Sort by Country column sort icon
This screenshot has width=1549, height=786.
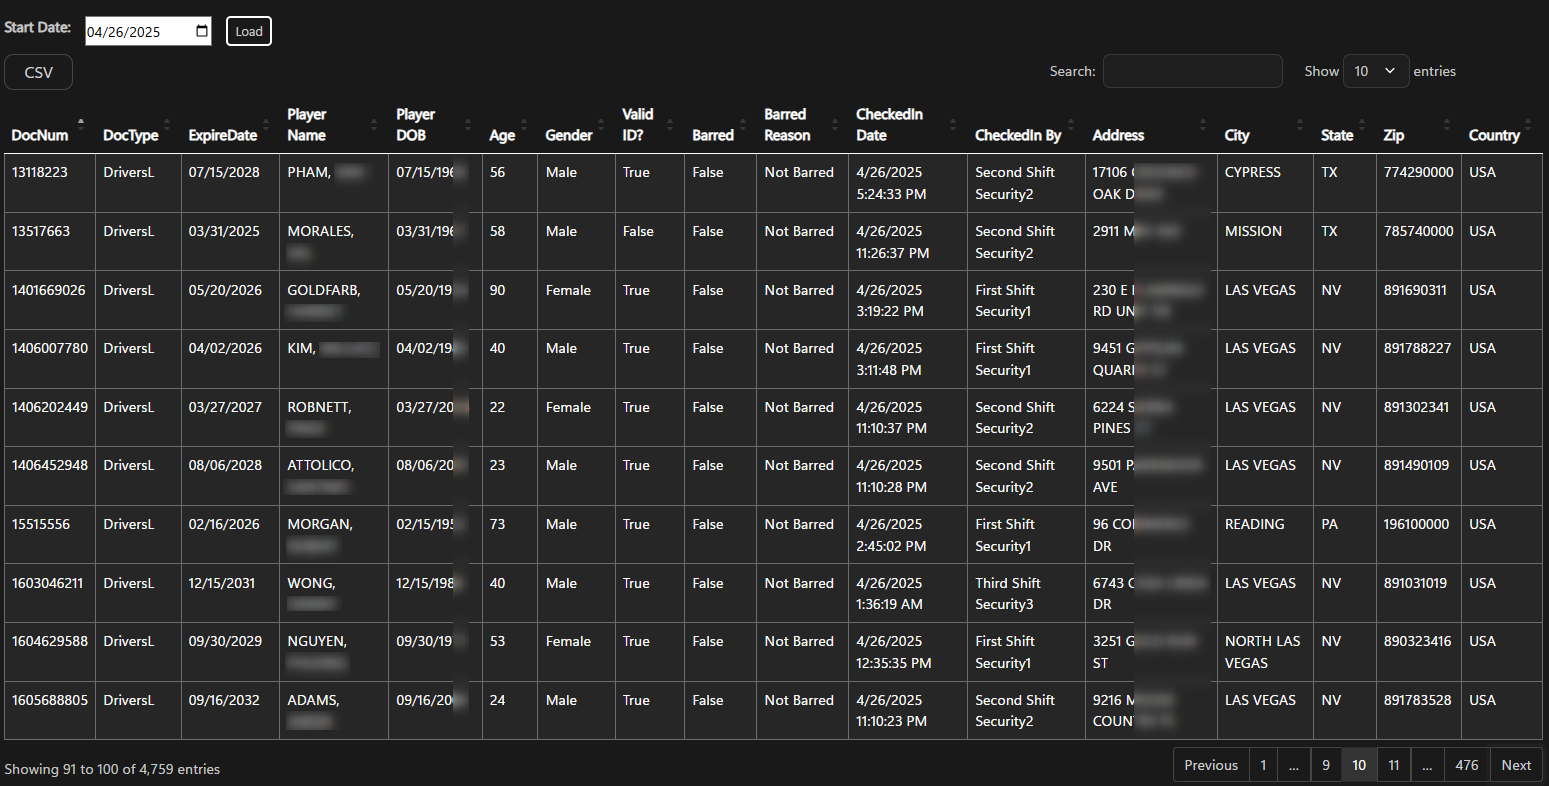(1529, 125)
